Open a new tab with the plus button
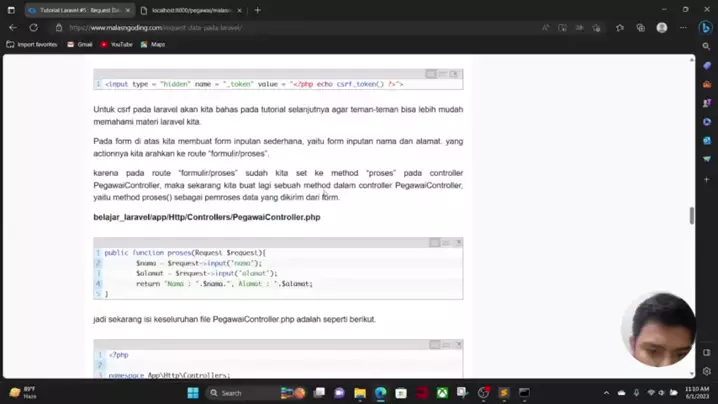Image resolution: width=718 pixels, height=404 pixels. click(x=257, y=10)
